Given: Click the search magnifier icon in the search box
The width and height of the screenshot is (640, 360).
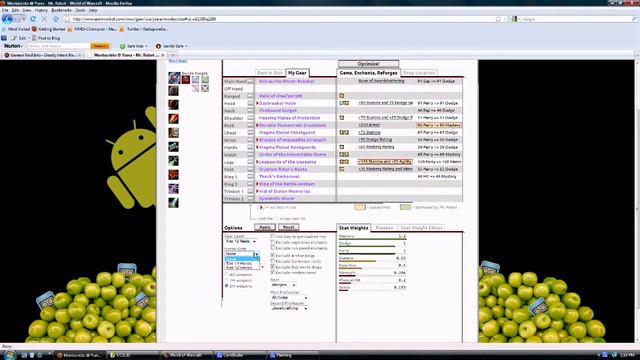Looking at the screenshot, I should point(634,19).
